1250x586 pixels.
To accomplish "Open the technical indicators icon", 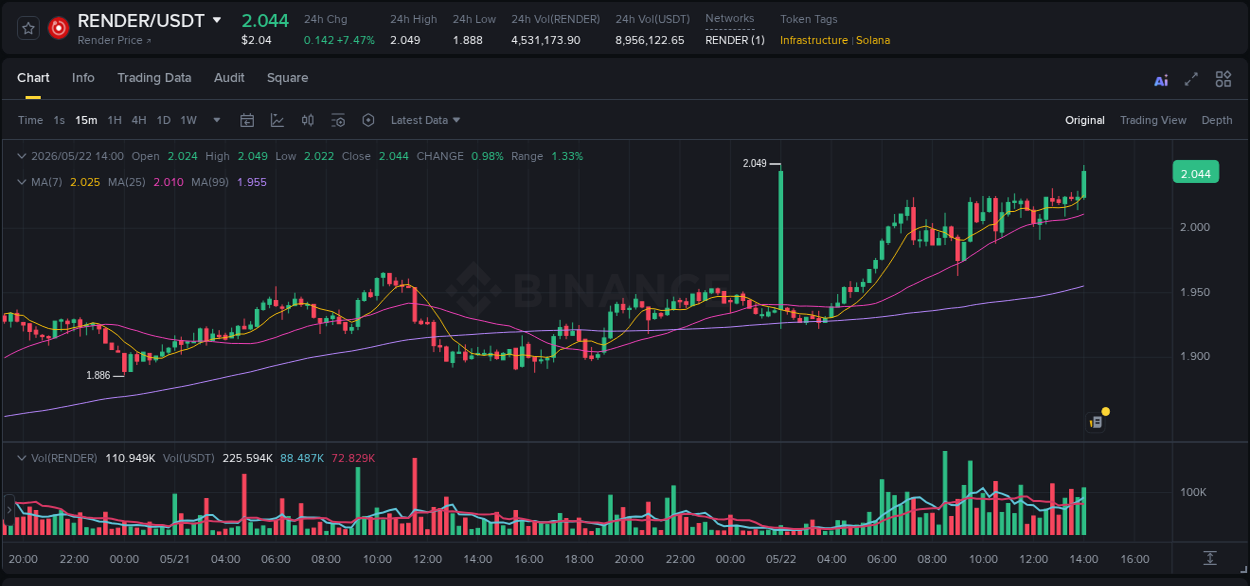I will (x=277, y=120).
